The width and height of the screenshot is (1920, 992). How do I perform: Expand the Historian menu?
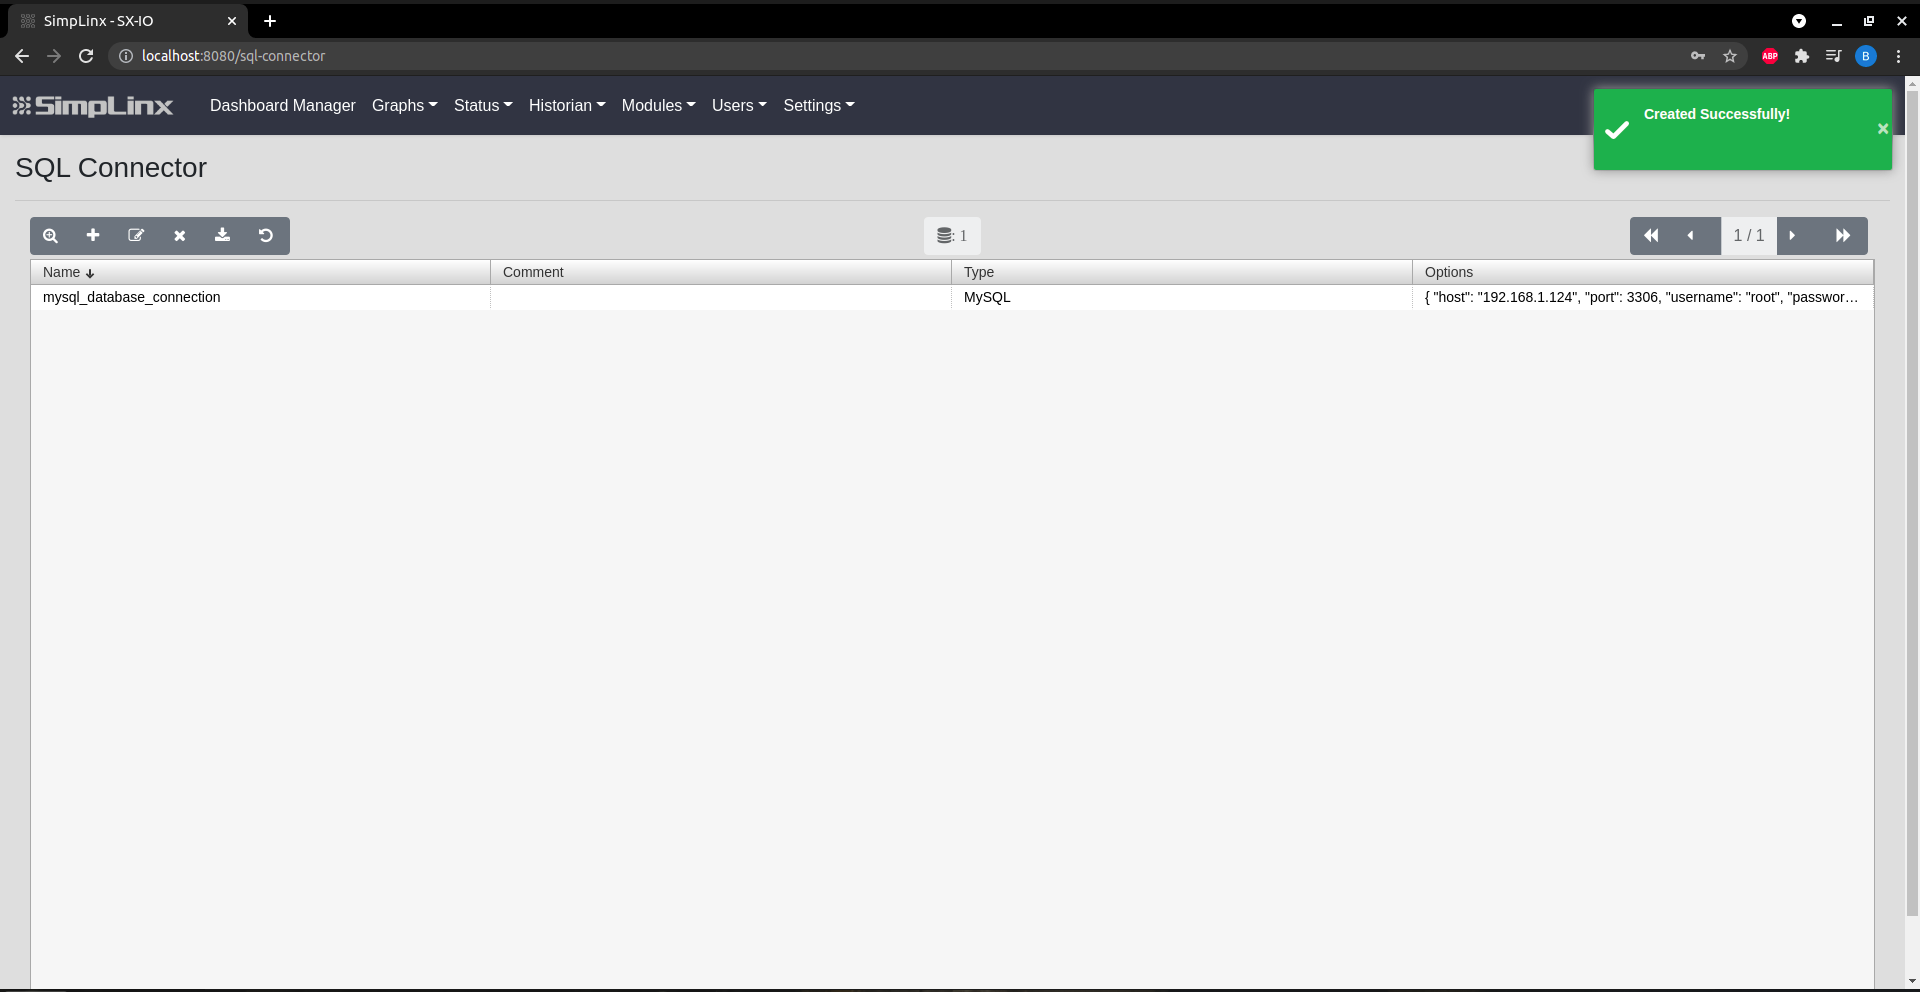[566, 105]
